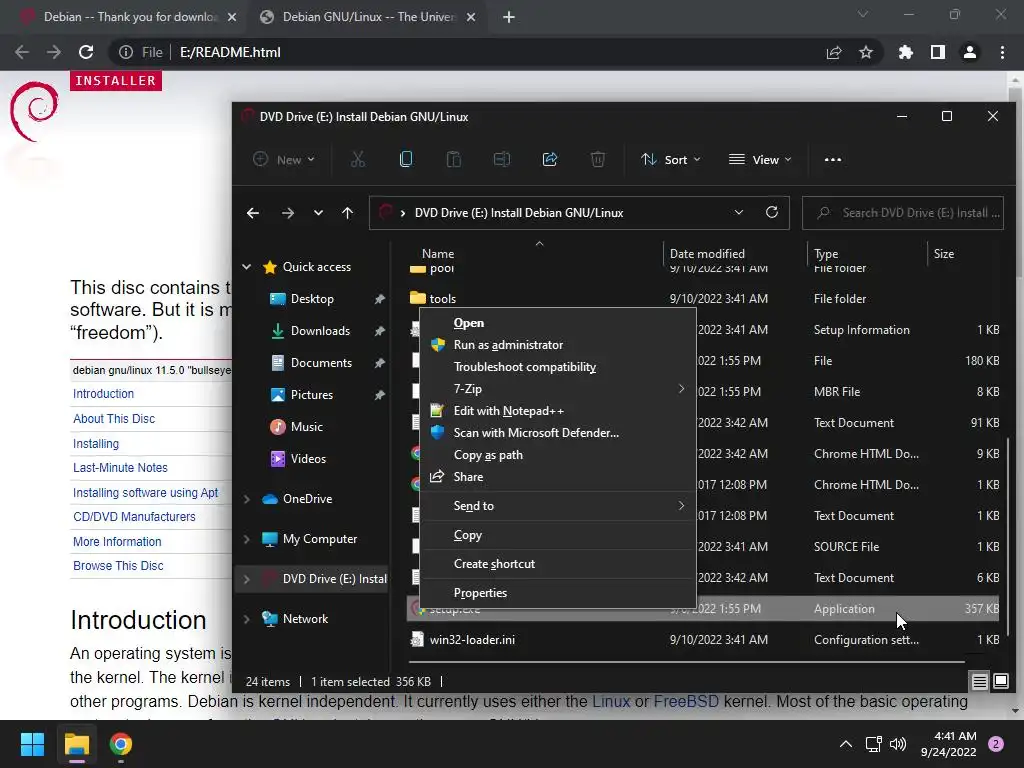Expand Network tree node
The height and width of the screenshot is (768, 1024).
point(247,618)
